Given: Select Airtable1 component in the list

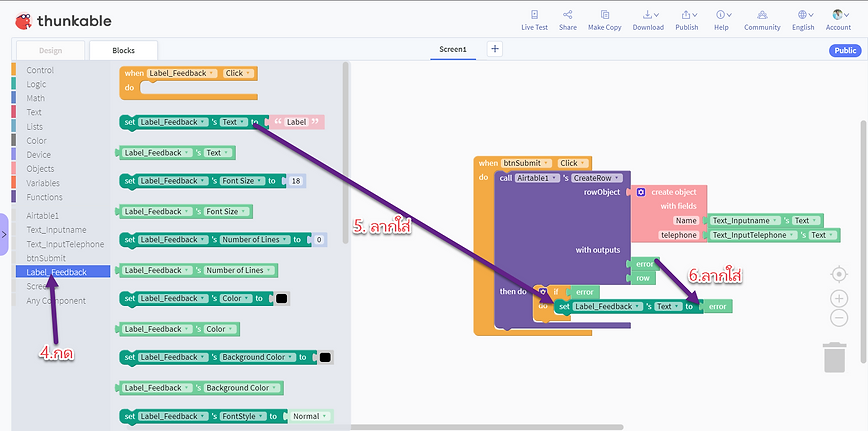Looking at the screenshot, I should [42, 216].
